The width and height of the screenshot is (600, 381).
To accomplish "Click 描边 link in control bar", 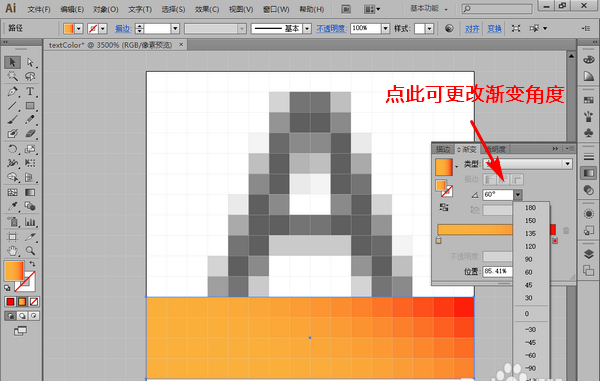I will pyautogui.click(x=123, y=28).
